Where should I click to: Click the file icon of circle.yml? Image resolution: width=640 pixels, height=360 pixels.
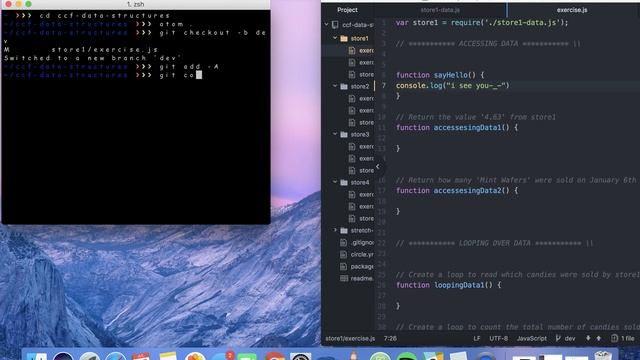pyautogui.click(x=343, y=254)
